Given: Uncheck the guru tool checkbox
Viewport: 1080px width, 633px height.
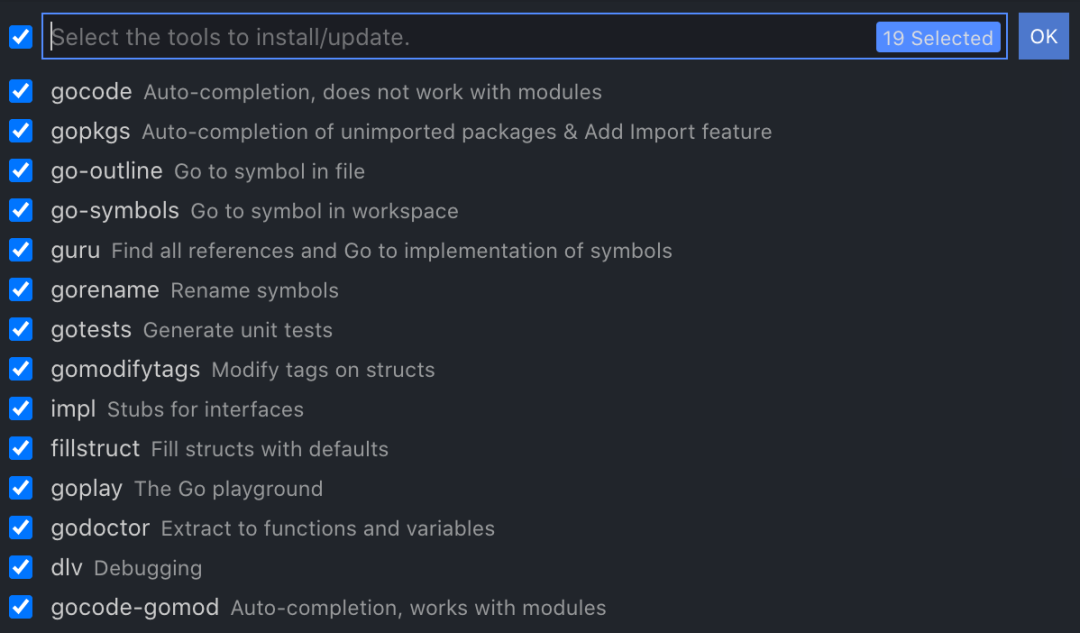Looking at the screenshot, I should click(x=21, y=250).
